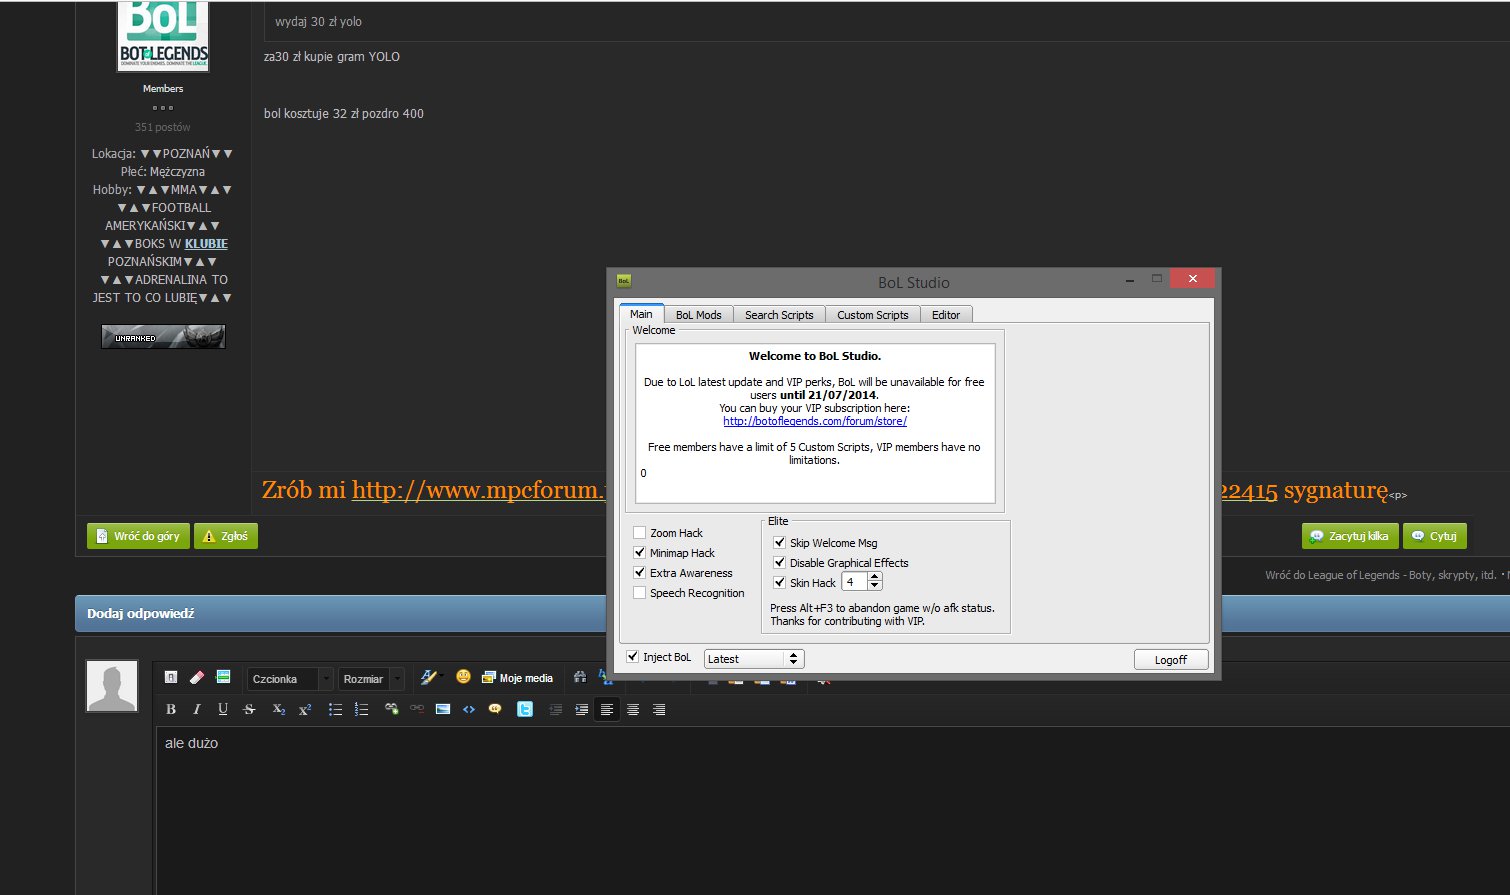Toggle italic formatting in the reply editor
The height and width of the screenshot is (895, 1510).
(x=197, y=709)
